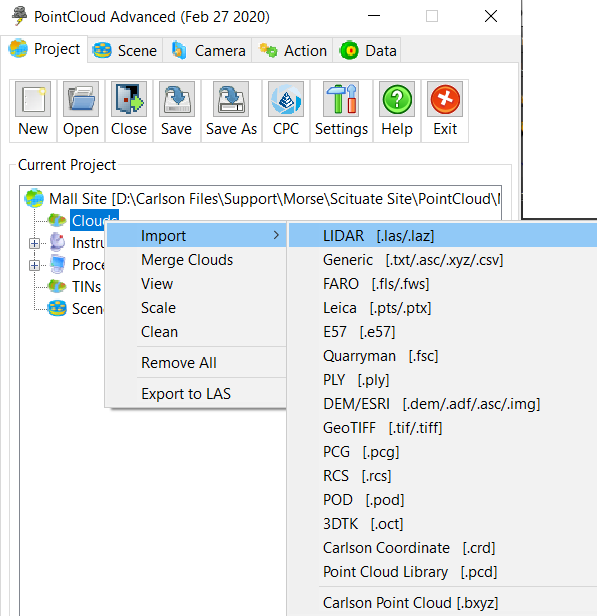
Task: Click the red Exit icon
Action: pyautogui.click(x=445, y=99)
